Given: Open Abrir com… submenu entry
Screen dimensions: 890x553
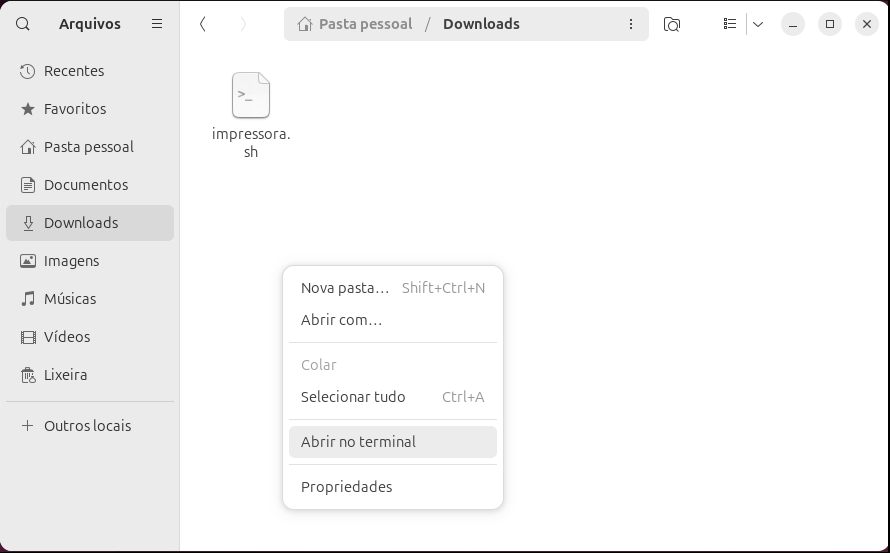Looking at the screenshot, I should pos(341,320).
